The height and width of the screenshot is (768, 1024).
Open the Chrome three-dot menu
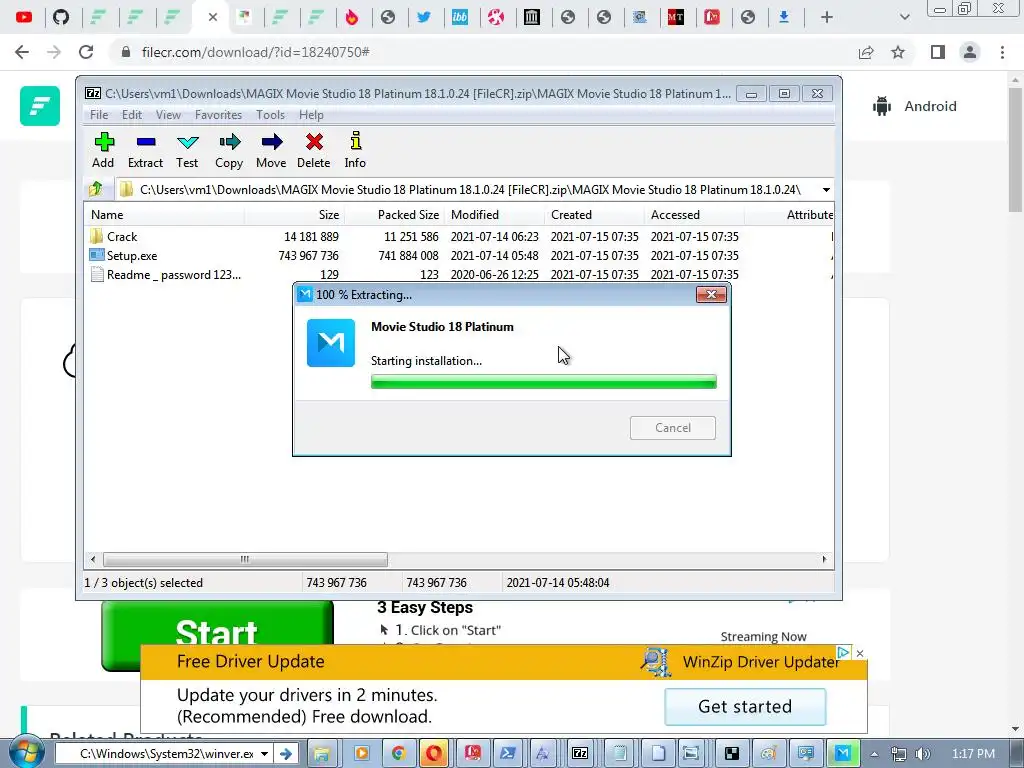(x=1002, y=52)
